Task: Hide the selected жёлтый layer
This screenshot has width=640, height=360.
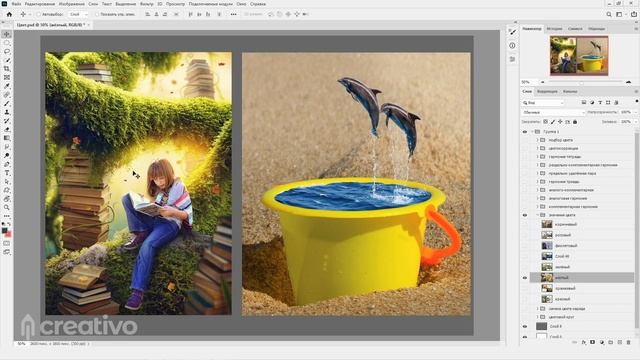Action: [525, 278]
